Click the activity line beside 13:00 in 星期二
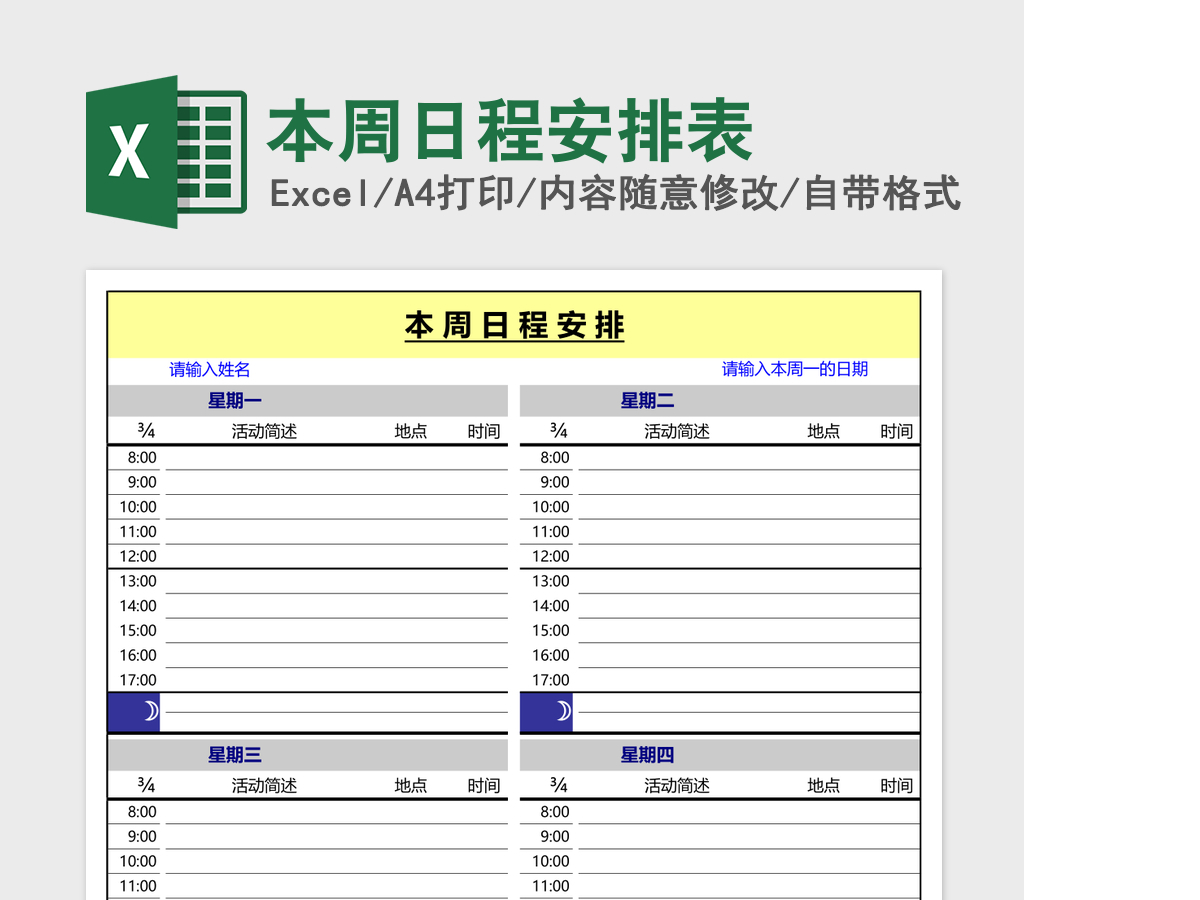The height and width of the screenshot is (900, 1200). [x=749, y=581]
